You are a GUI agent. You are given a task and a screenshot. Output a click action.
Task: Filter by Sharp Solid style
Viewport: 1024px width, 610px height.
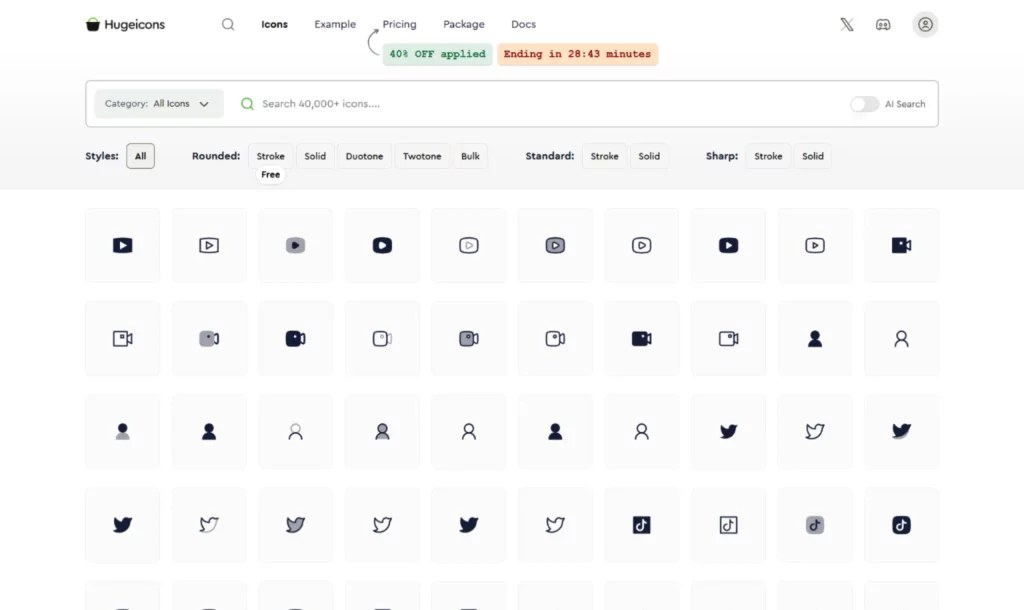(x=812, y=156)
